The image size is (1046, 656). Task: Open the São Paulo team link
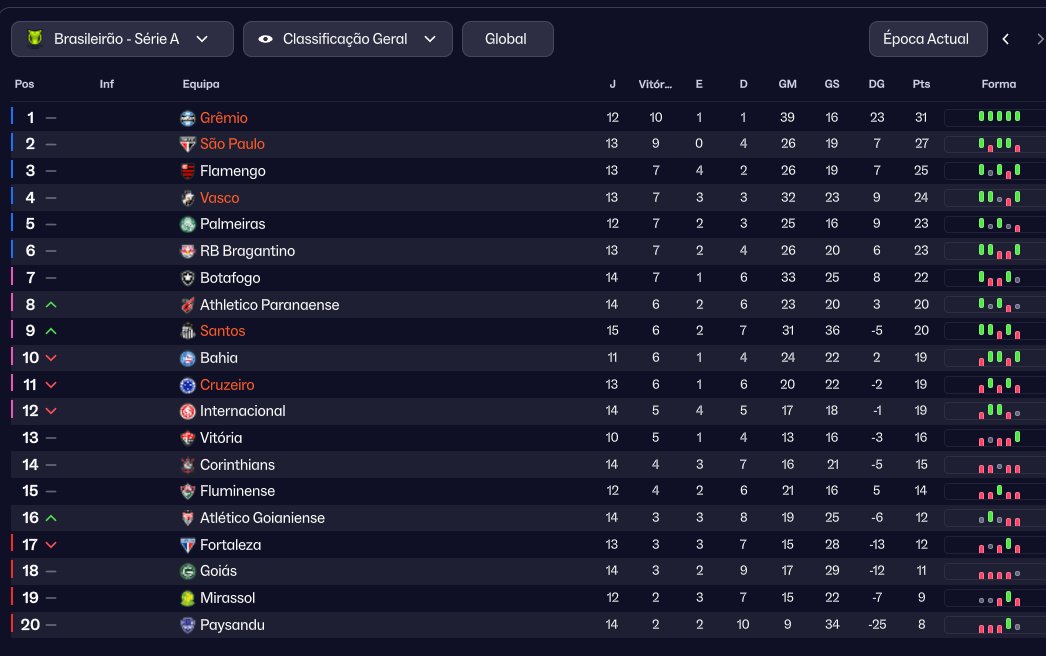tap(232, 144)
